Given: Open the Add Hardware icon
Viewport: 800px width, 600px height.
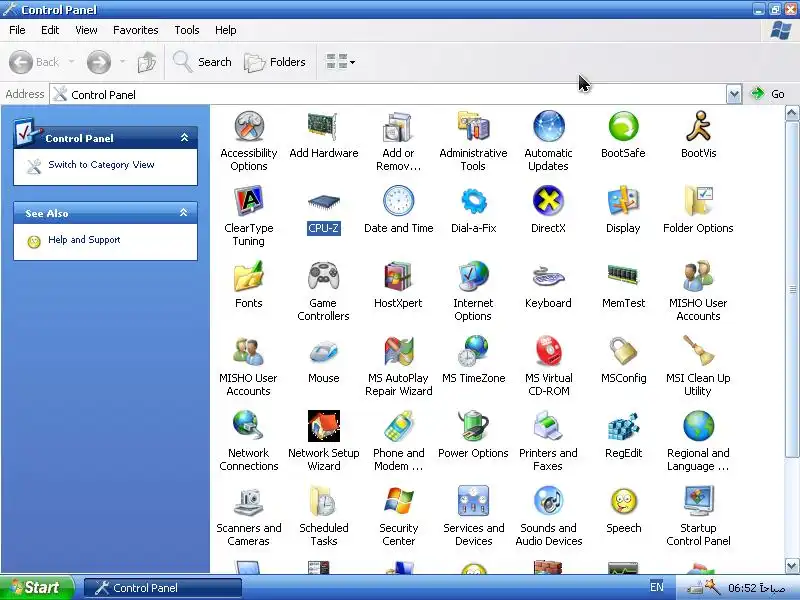Looking at the screenshot, I should 323,126.
